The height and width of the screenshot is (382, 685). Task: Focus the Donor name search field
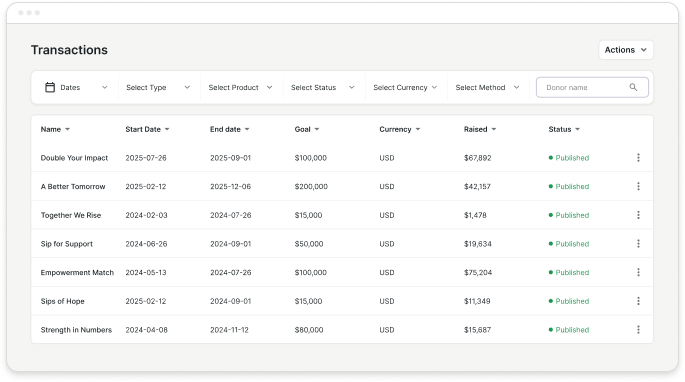[x=592, y=87]
